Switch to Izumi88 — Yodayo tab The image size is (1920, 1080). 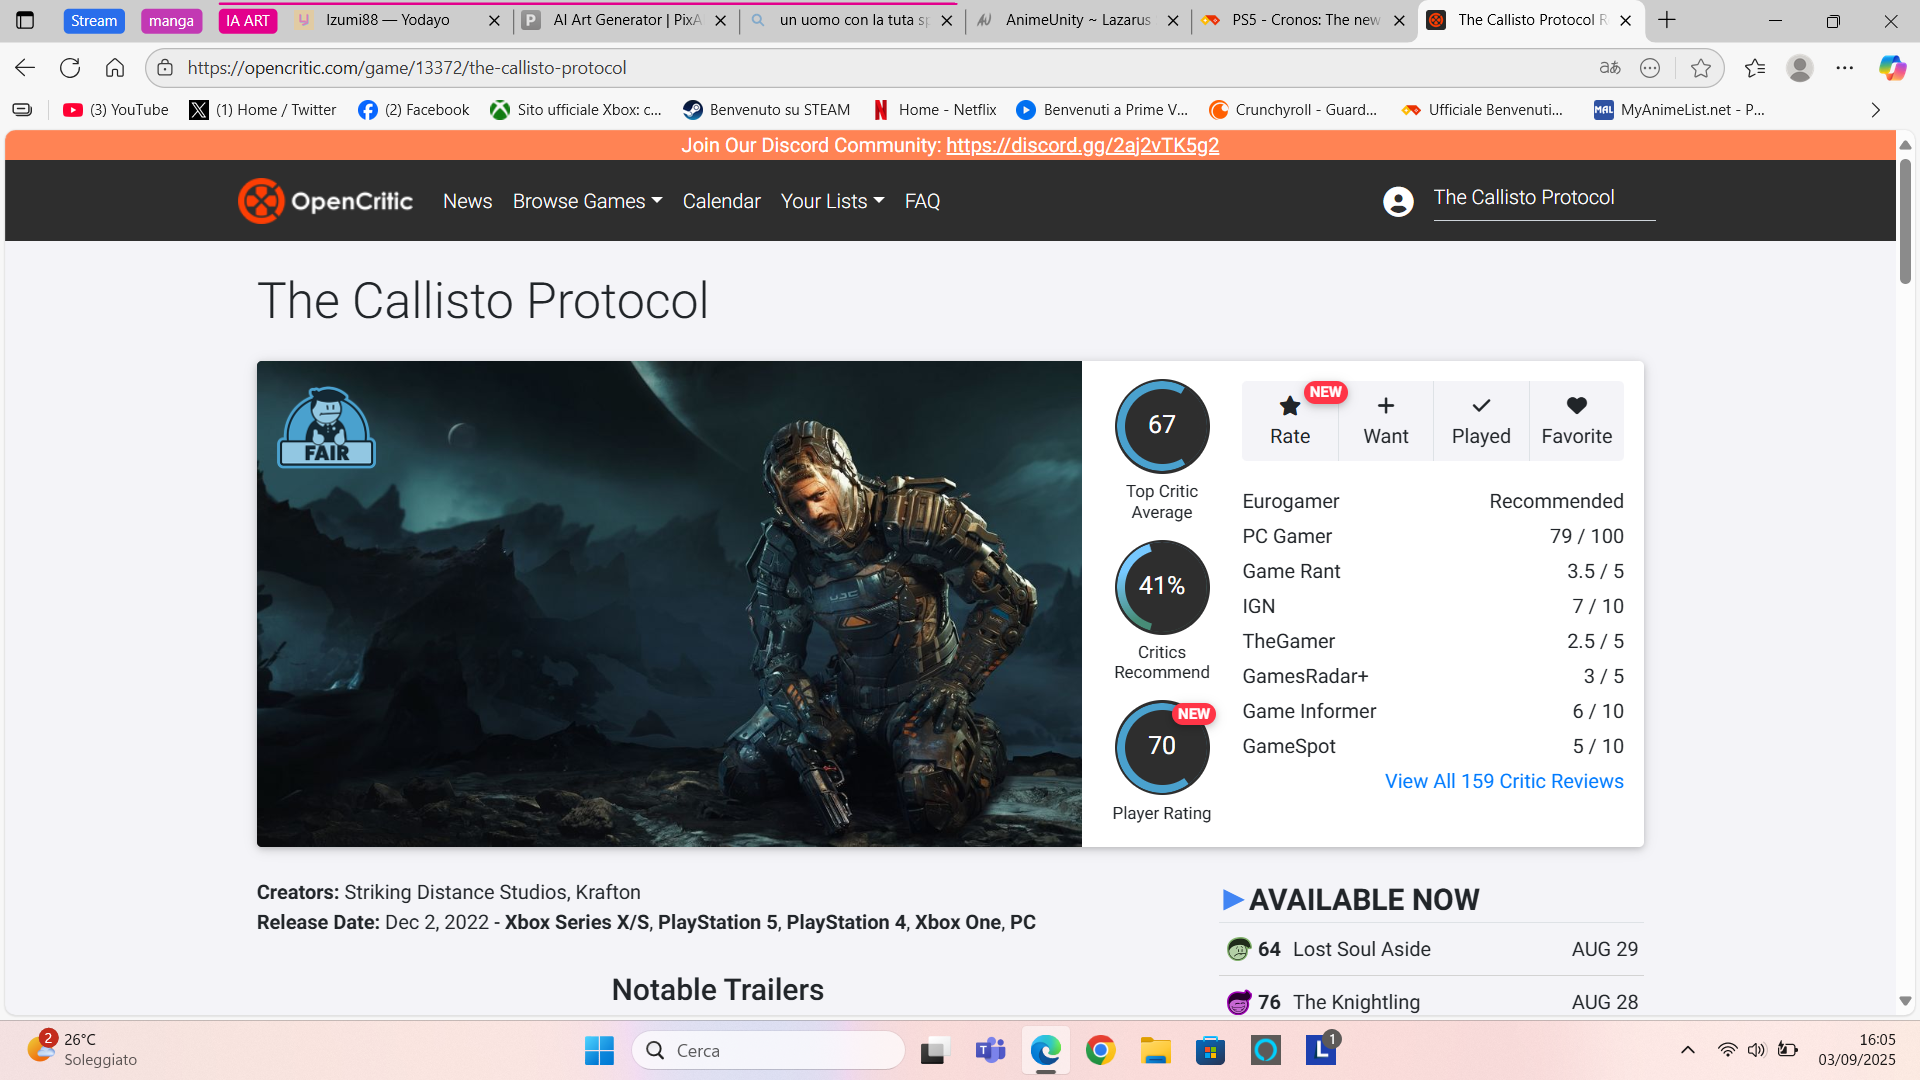click(x=399, y=20)
